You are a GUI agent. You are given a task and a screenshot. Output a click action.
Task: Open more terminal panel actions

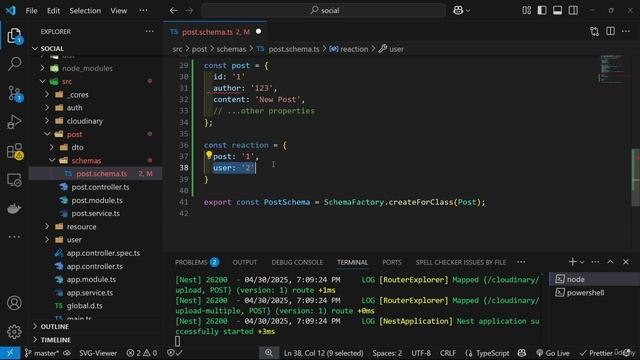tap(595, 262)
